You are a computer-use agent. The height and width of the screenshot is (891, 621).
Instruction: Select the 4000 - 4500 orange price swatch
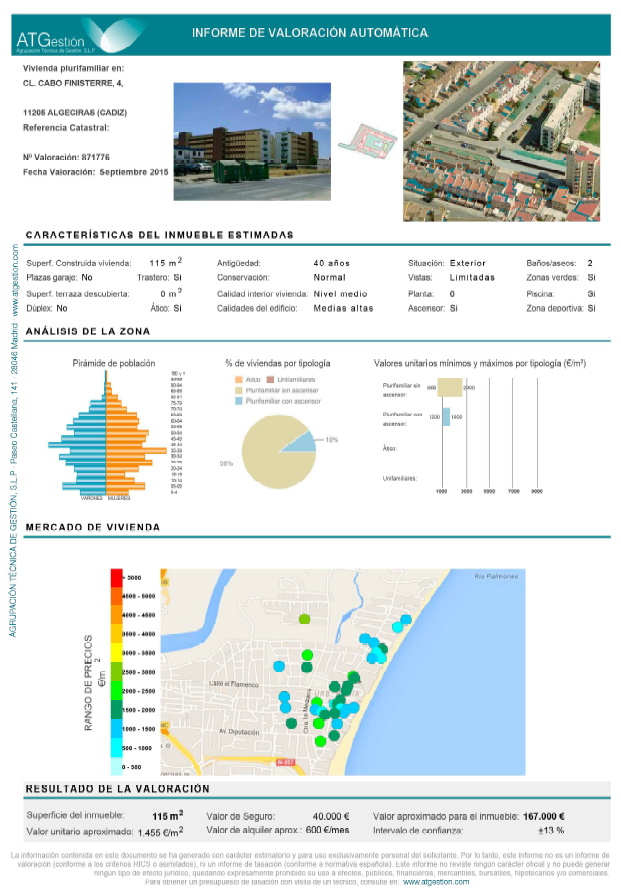pyautogui.click(x=116, y=615)
